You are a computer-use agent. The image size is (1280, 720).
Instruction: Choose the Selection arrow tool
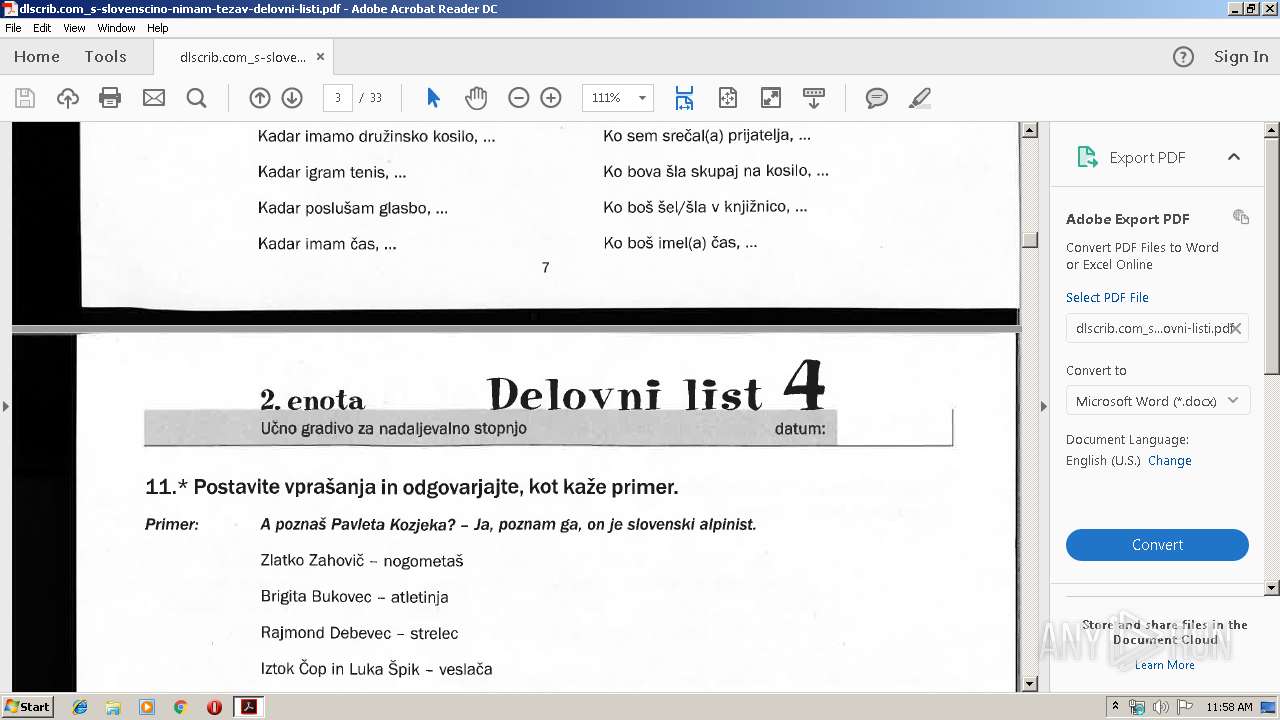(x=433, y=98)
